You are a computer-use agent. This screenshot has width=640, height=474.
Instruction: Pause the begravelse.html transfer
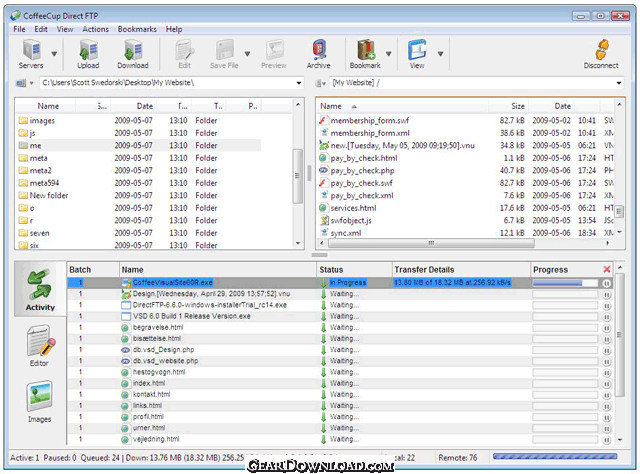[607, 328]
